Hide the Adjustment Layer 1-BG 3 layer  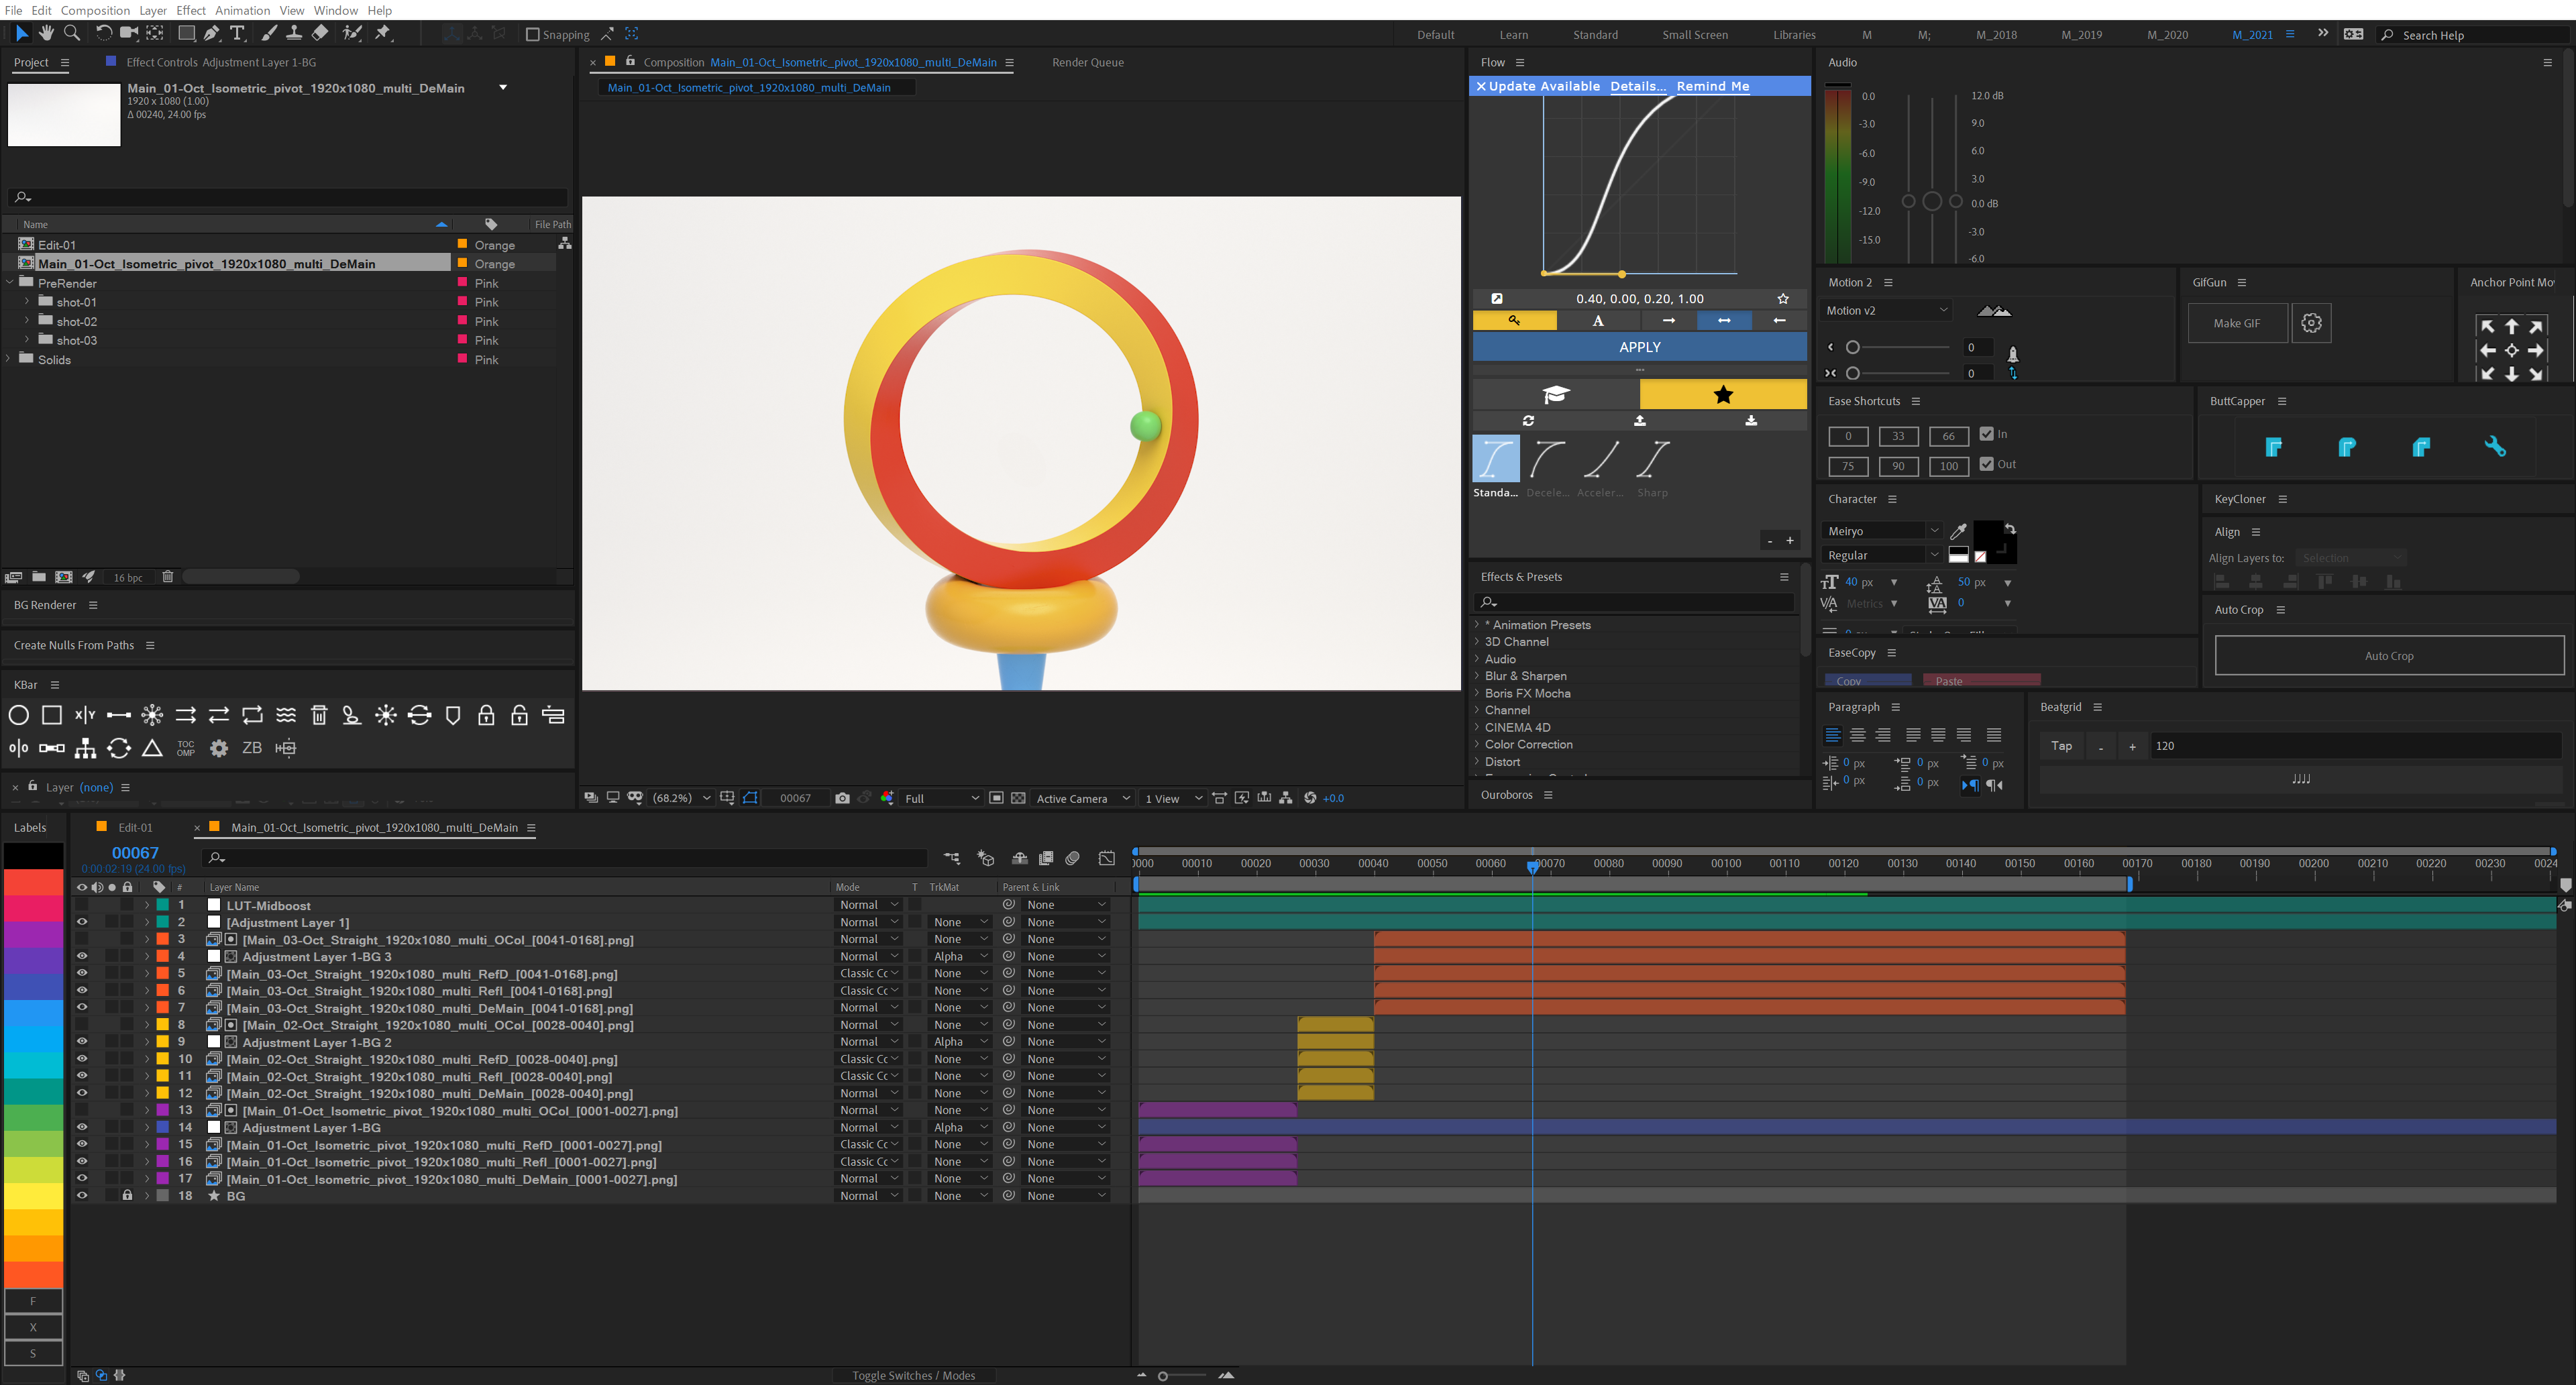click(x=82, y=957)
